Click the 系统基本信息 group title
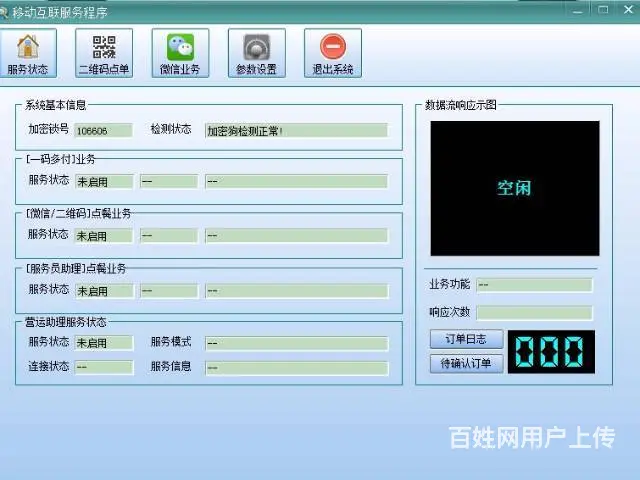Viewport: 640px width, 480px height. pos(56,105)
